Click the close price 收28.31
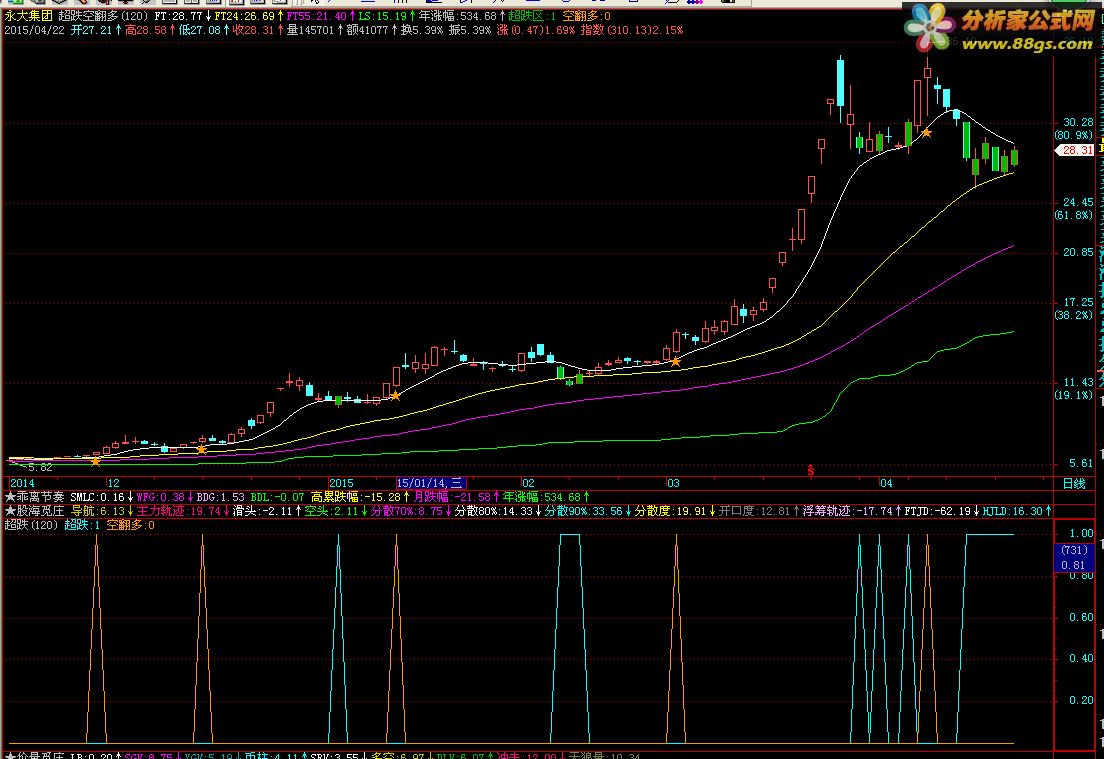Screen dimensions: 1104x759 [253, 30]
